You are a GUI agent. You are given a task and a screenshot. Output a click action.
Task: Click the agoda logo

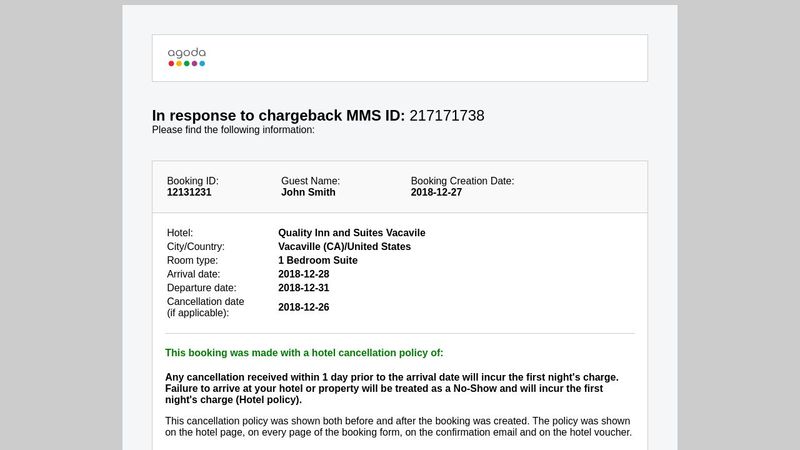coord(187,57)
